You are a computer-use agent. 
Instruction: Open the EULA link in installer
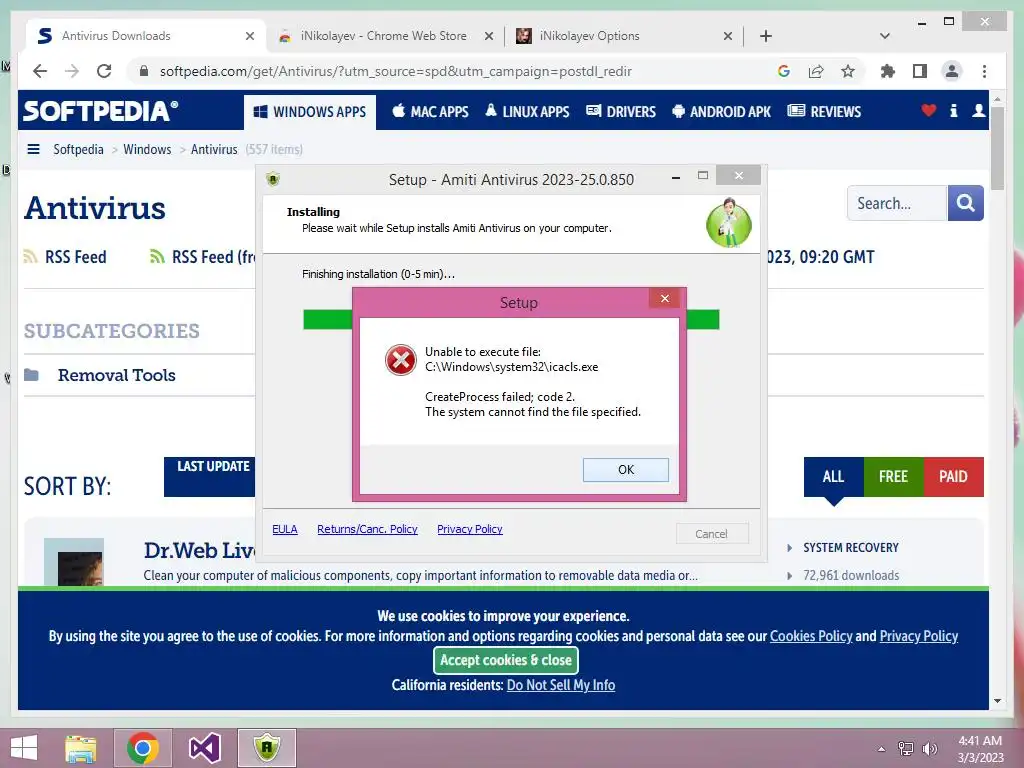(285, 529)
